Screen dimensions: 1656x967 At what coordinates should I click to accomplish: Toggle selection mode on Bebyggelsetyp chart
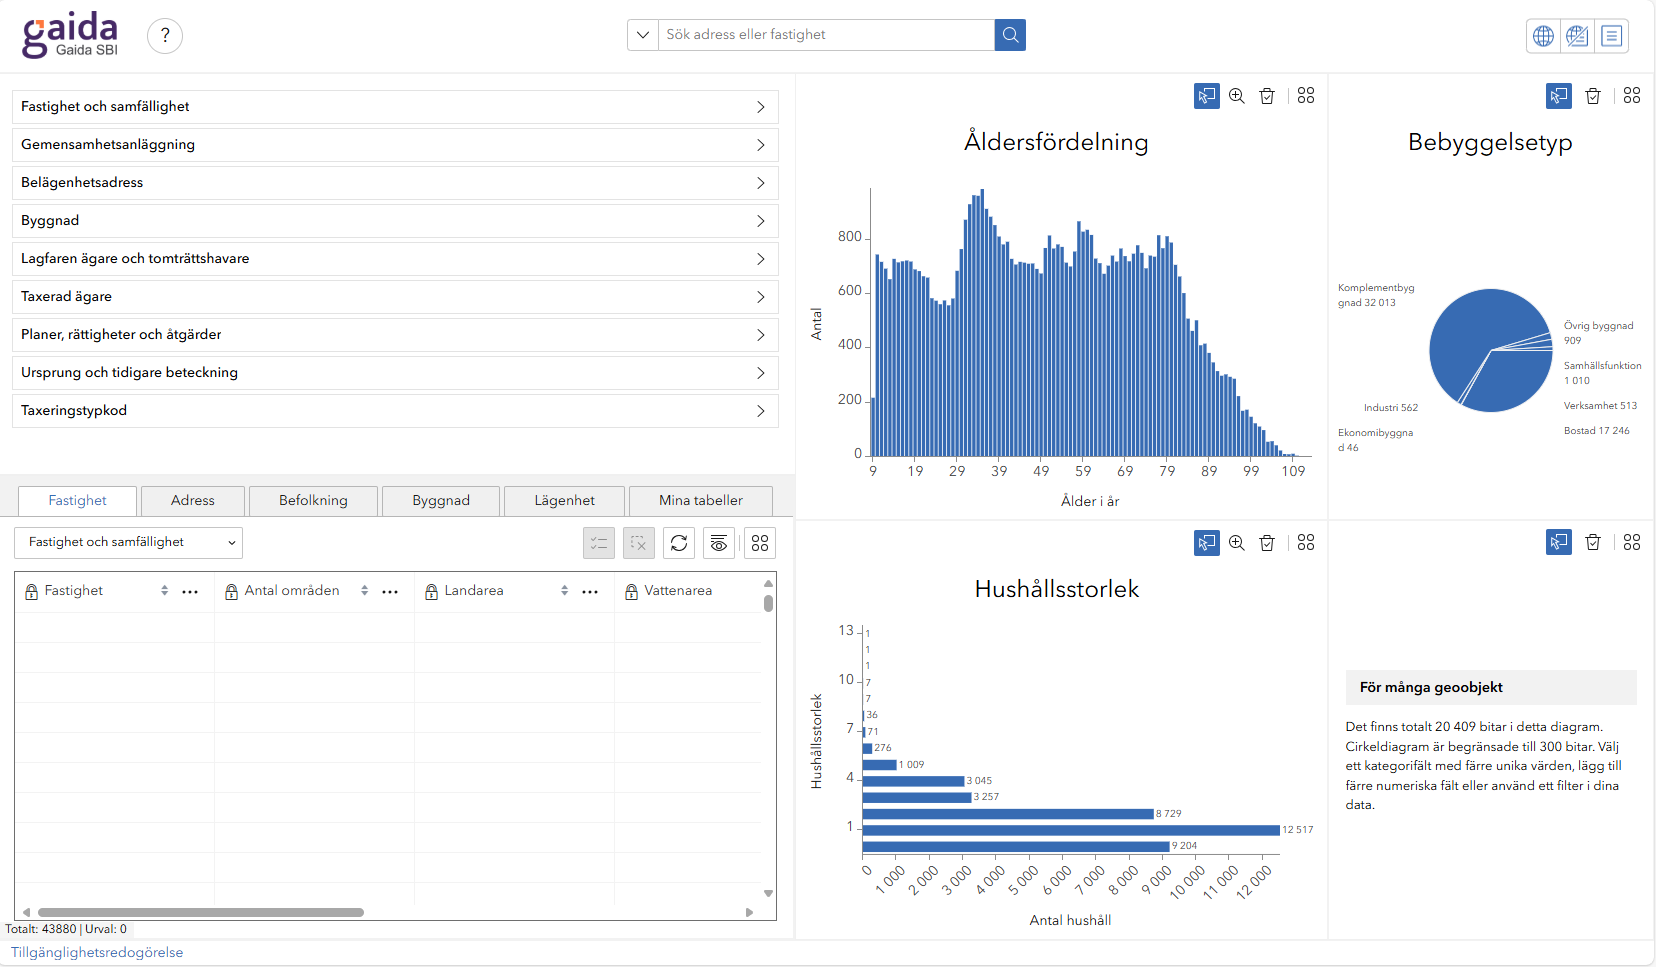pyautogui.click(x=1558, y=96)
